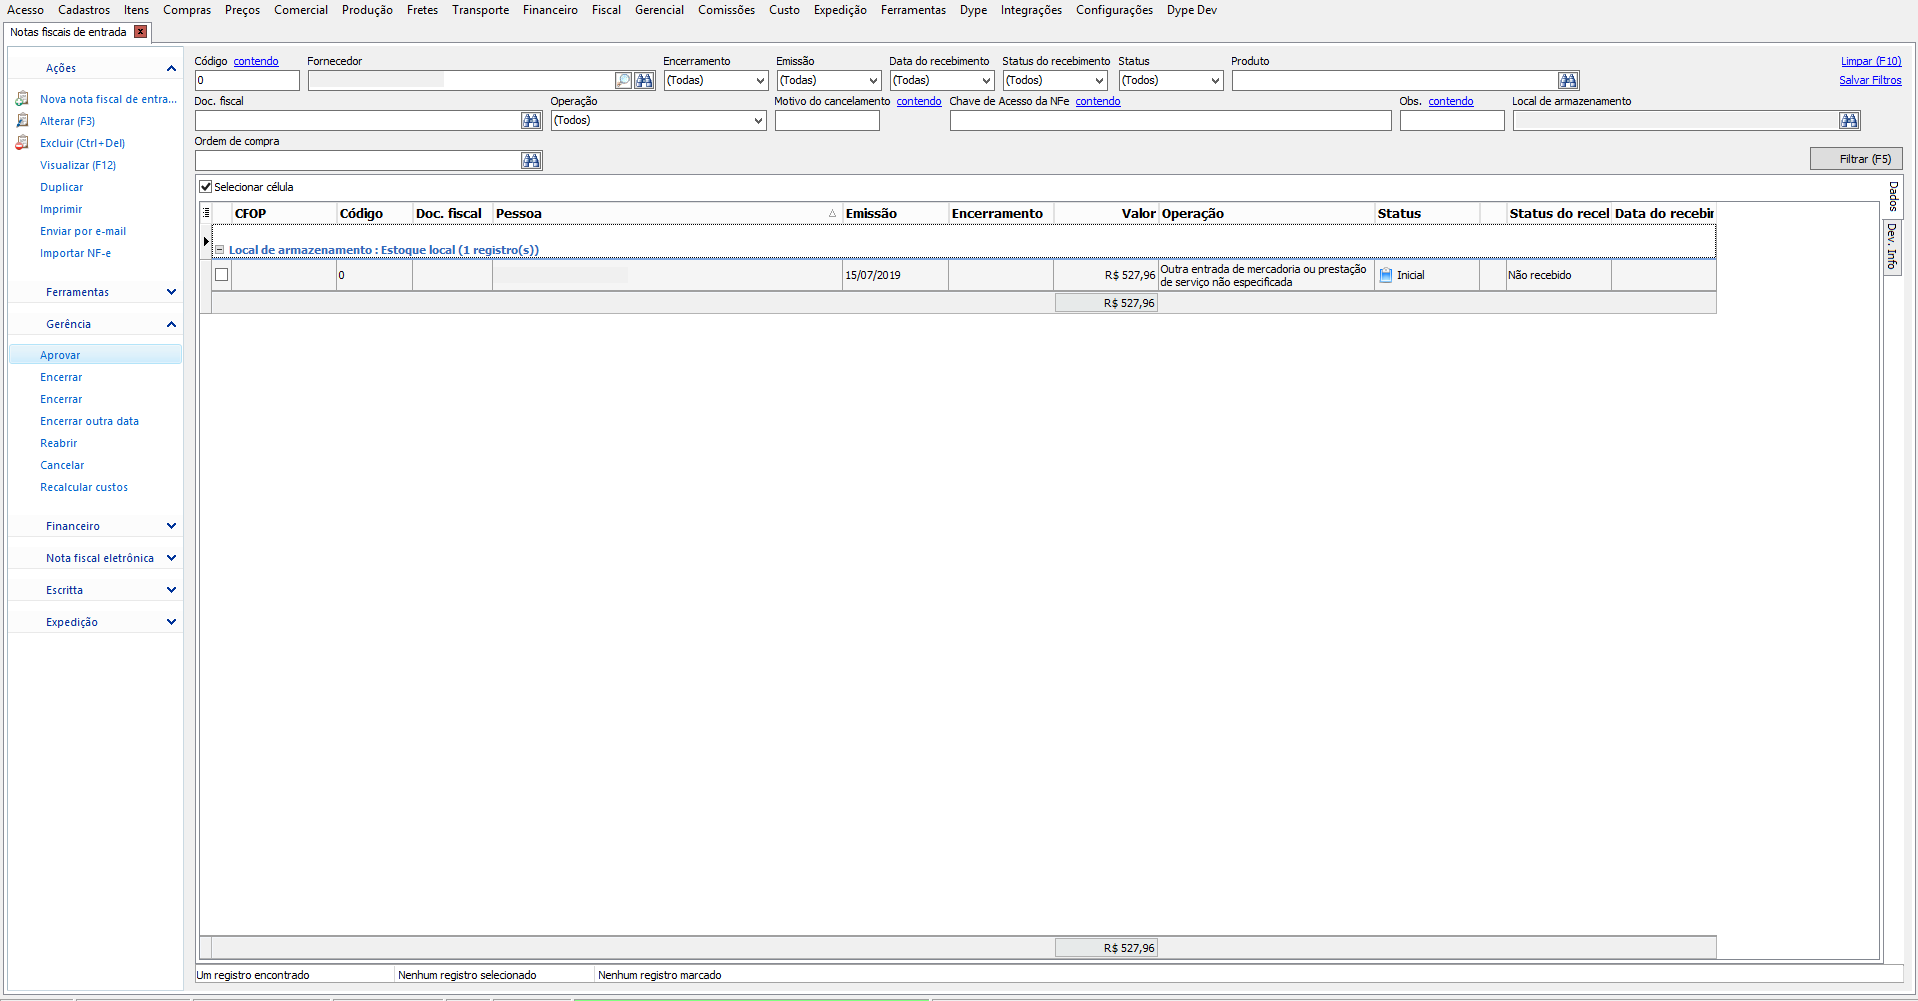Click the contendo link next to Obs.

pyautogui.click(x=1451, y=101)
